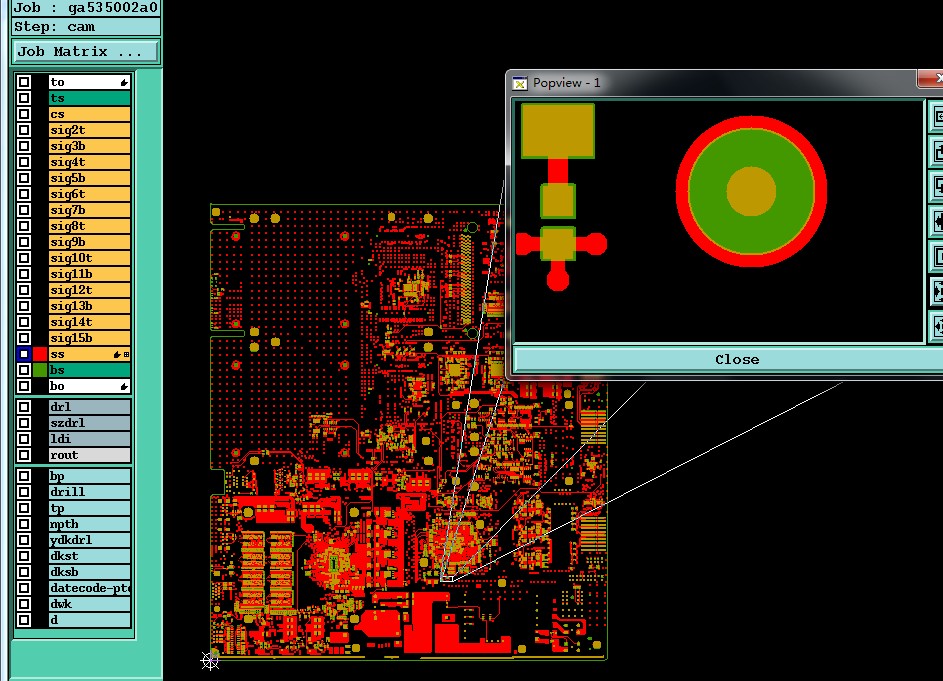The height and width of the screenshot is (681, 943).
Task: Select the 'drl' layer name
Action: [x=89, y=407]
